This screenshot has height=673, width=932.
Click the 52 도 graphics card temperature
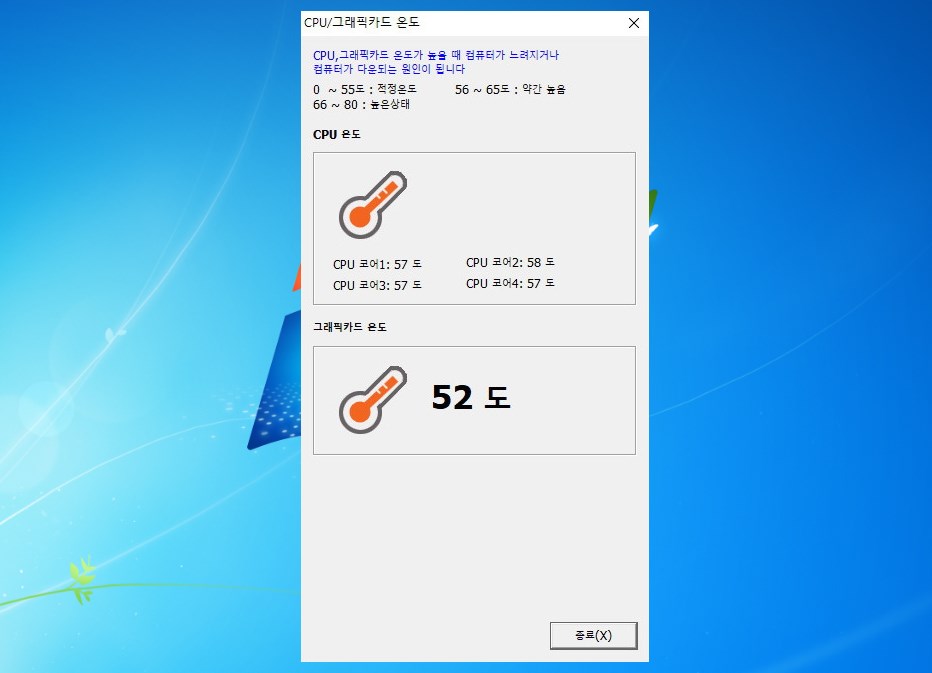coord(471,397)
